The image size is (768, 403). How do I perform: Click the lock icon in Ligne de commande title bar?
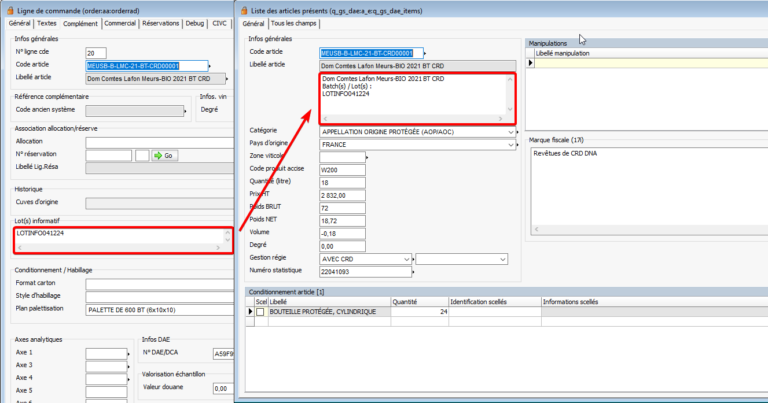(x=8, y=8)
